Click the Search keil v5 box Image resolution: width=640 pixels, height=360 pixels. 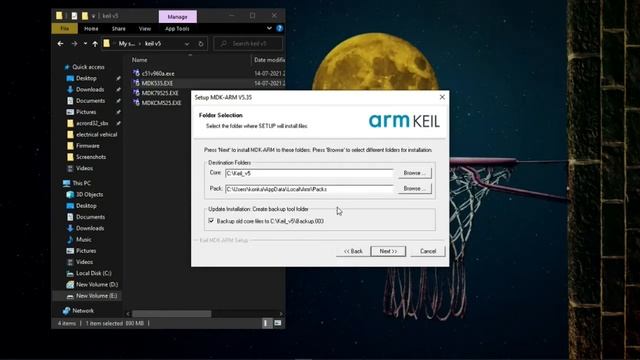248,43
